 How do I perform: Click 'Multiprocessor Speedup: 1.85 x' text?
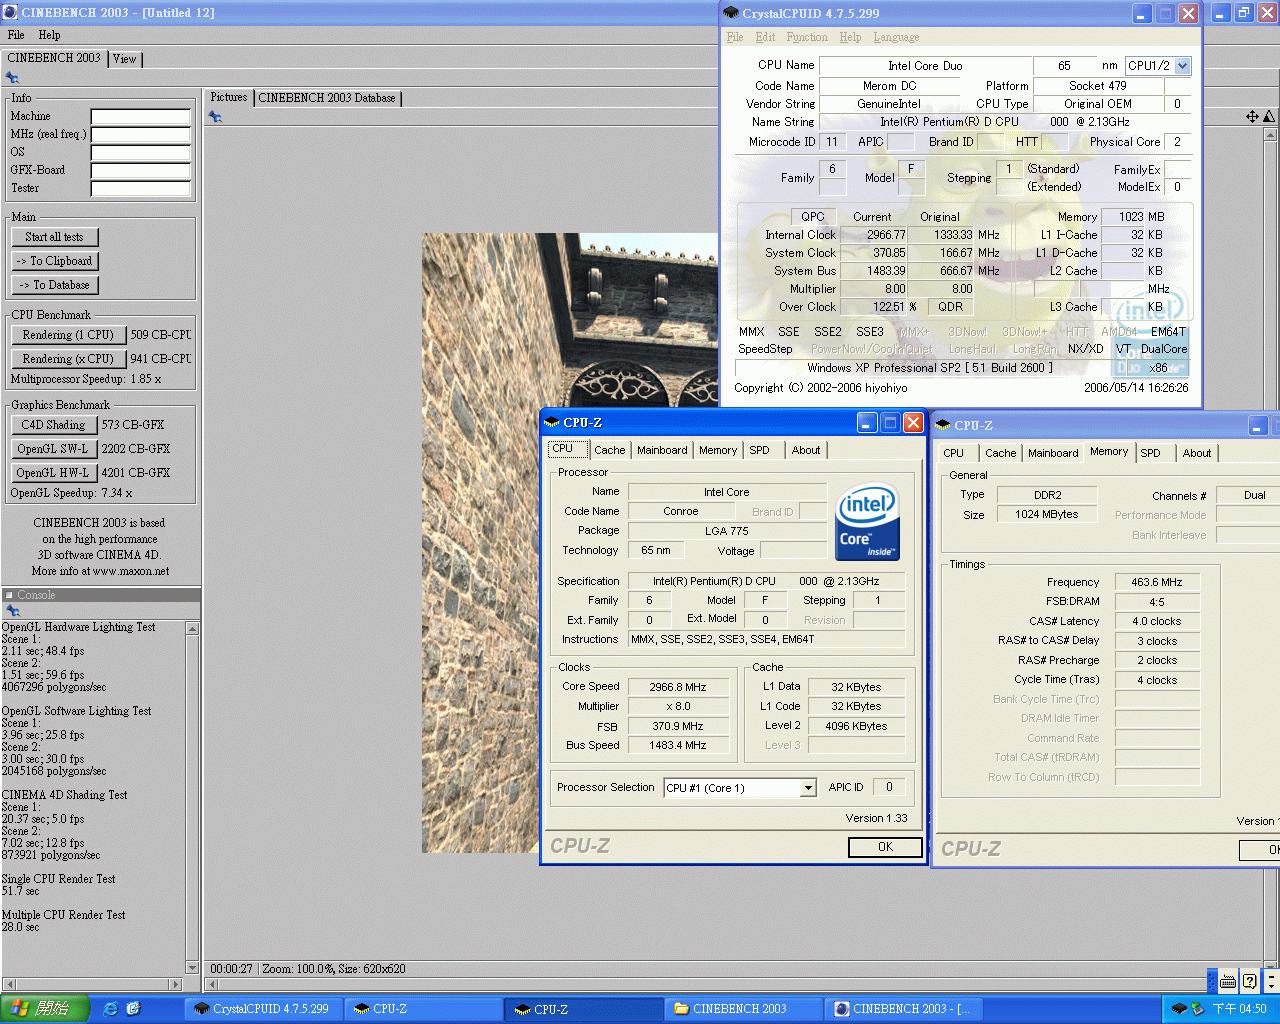point(86,379)
